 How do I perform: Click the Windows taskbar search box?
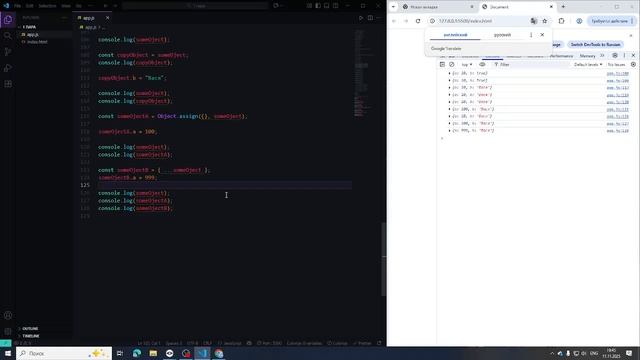click(x=64, y=353)
